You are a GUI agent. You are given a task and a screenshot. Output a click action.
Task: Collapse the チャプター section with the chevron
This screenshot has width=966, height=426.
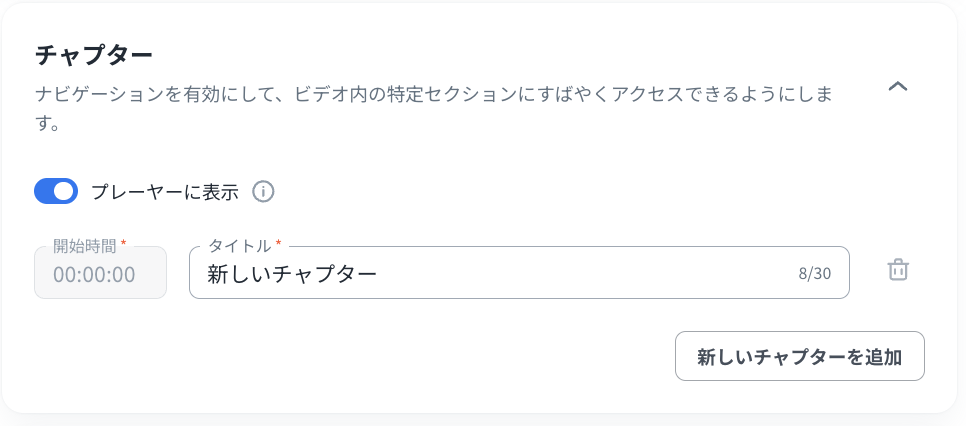pyautogui.click(x=898, y=87)
